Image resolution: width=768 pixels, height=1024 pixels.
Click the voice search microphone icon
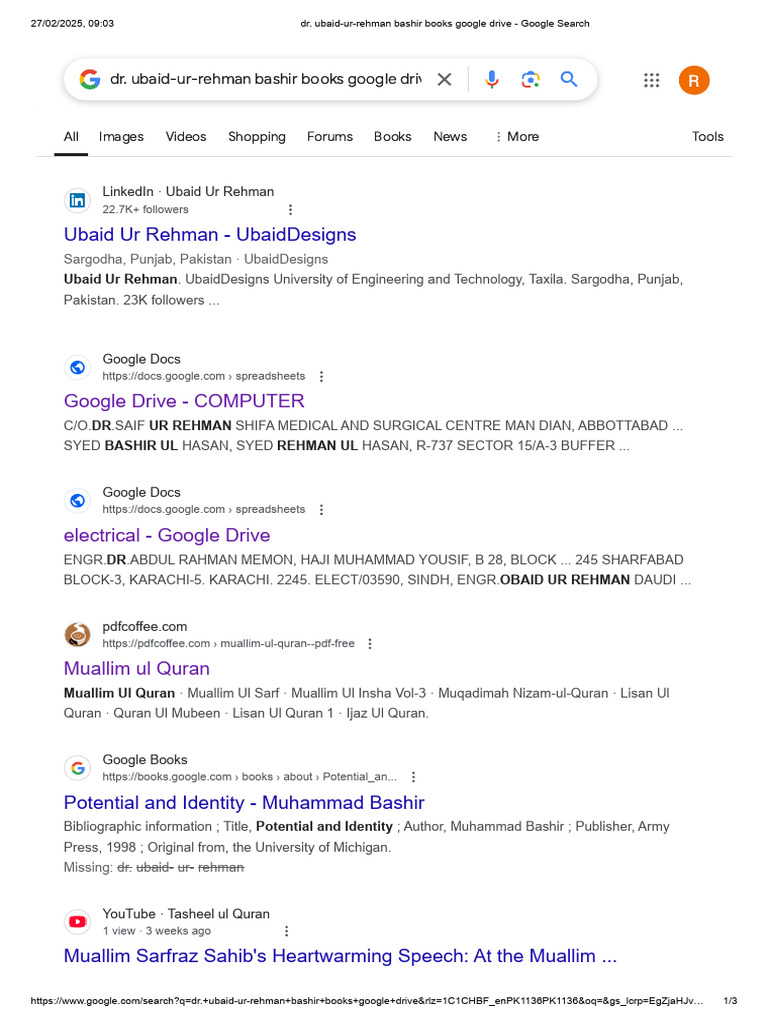click(x=491, y=80)
